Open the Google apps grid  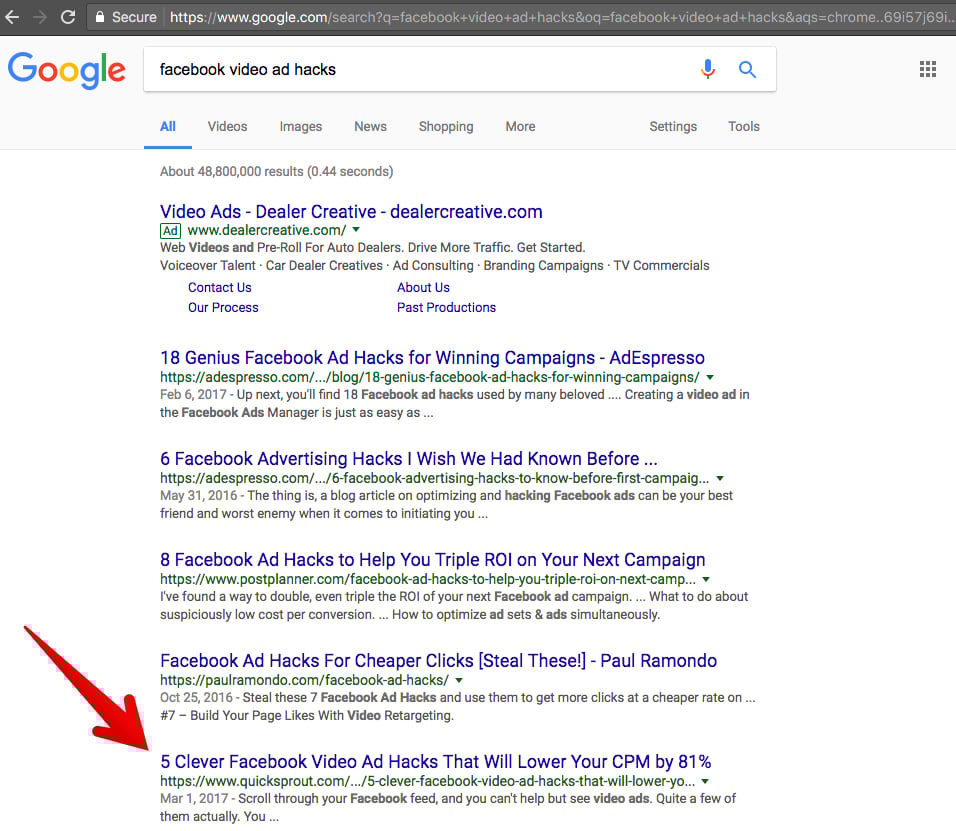click(x=927, y=69)
